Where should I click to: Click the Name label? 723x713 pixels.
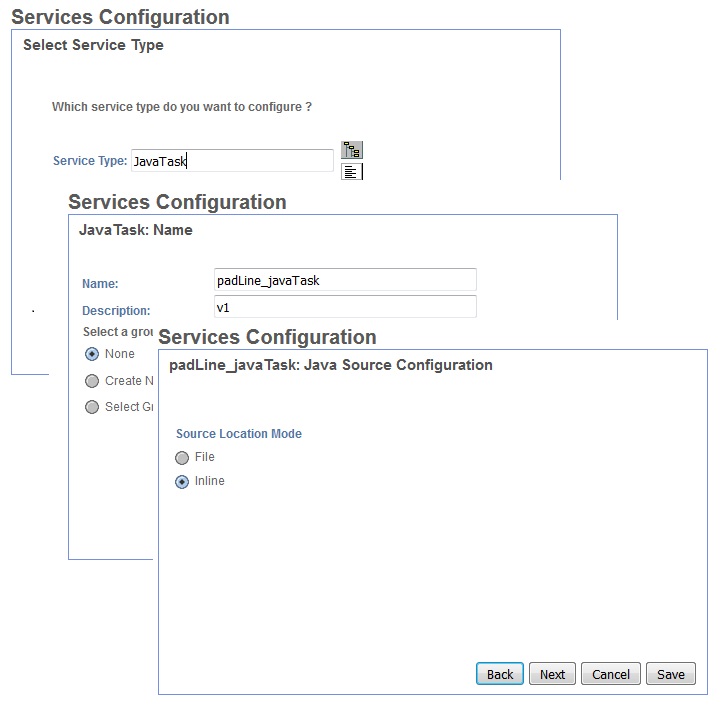[100, 285]
